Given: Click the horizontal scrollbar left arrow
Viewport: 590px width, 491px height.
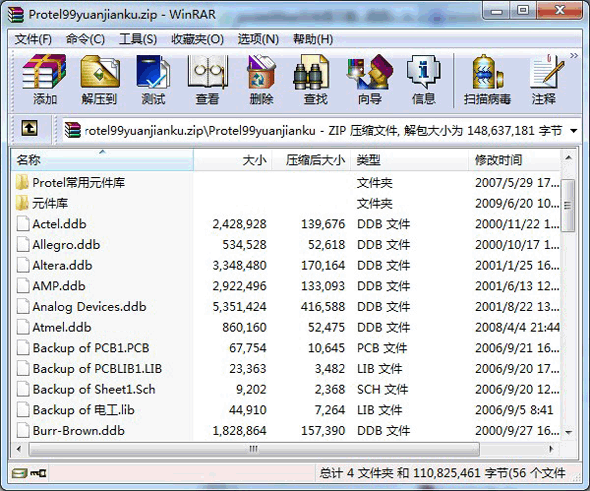Looking at the screenshot, I should (x=19, y=448).
